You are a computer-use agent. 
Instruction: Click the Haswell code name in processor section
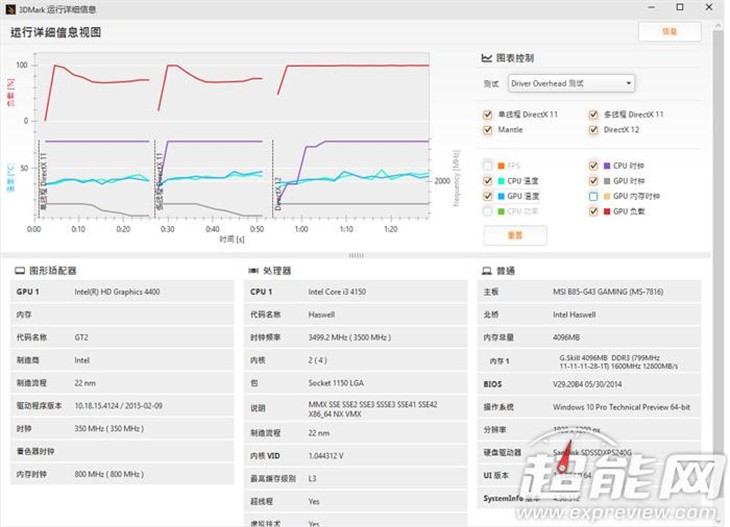pos(321,315)
